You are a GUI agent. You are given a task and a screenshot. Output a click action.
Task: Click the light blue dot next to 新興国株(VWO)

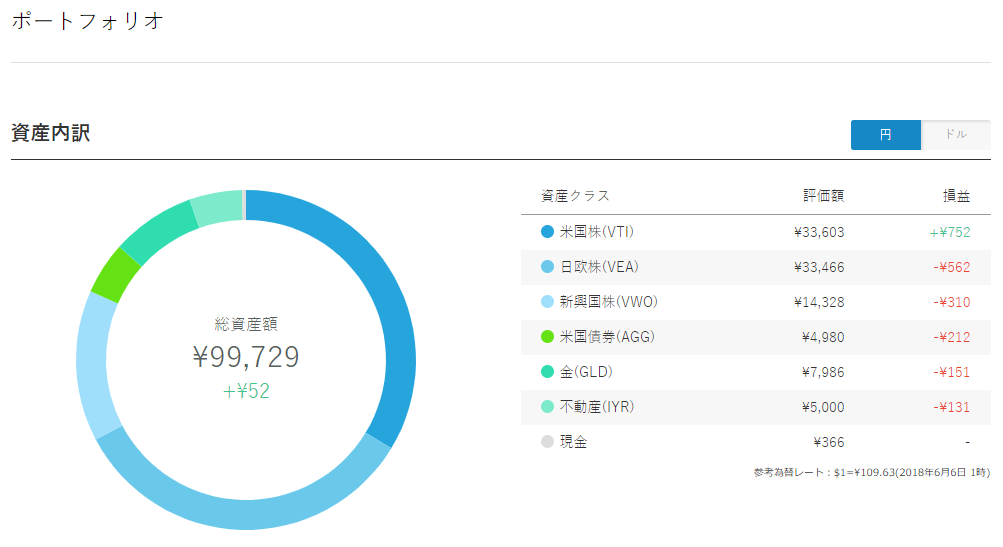point(547,302)
